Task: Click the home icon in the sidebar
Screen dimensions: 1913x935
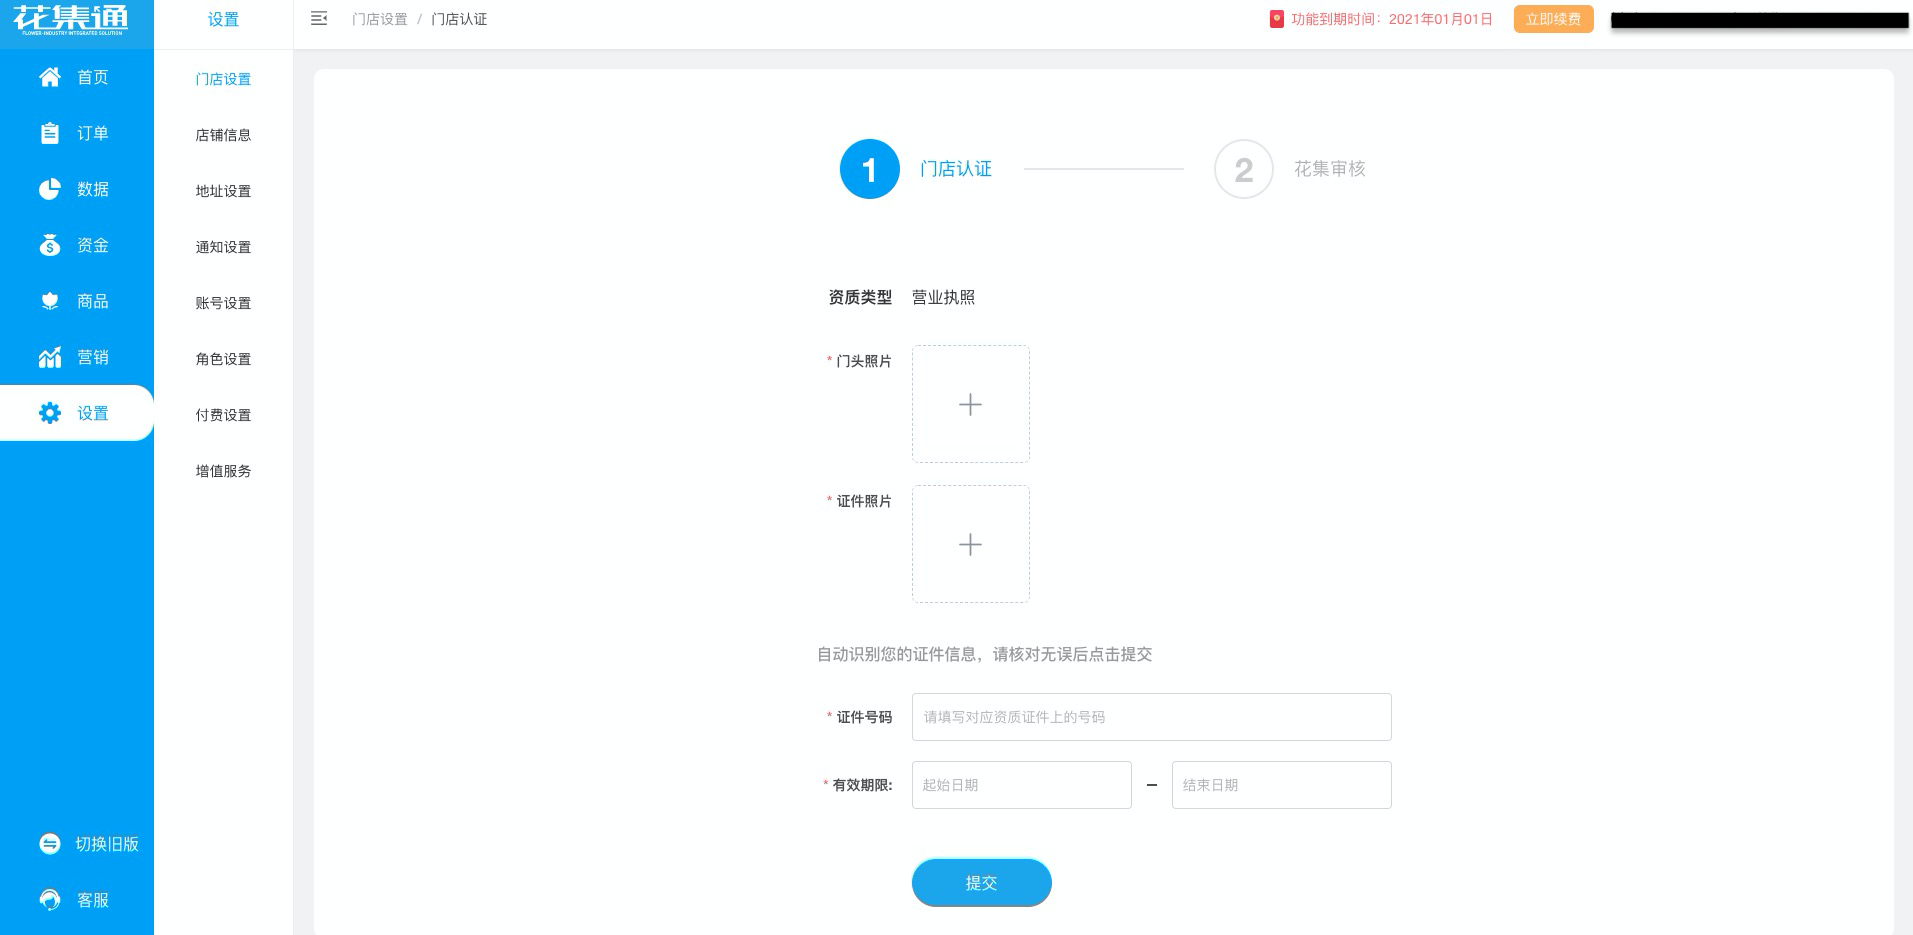Action: point(49,77)
